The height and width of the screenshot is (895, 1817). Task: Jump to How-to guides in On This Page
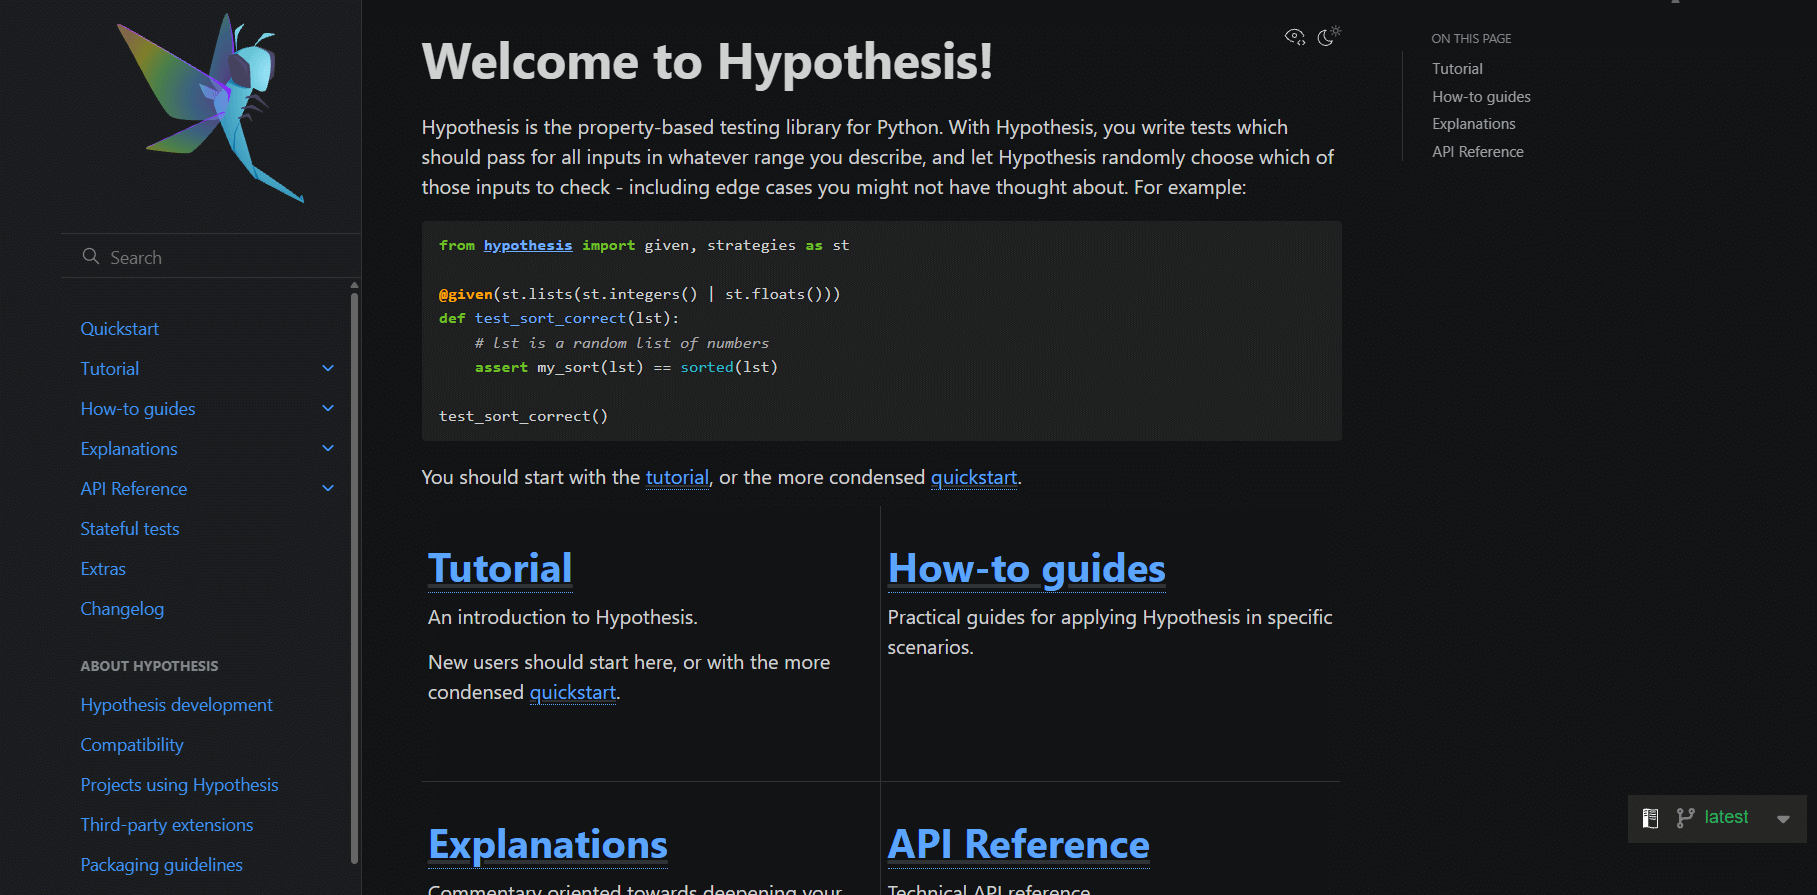click(1481, 97)
